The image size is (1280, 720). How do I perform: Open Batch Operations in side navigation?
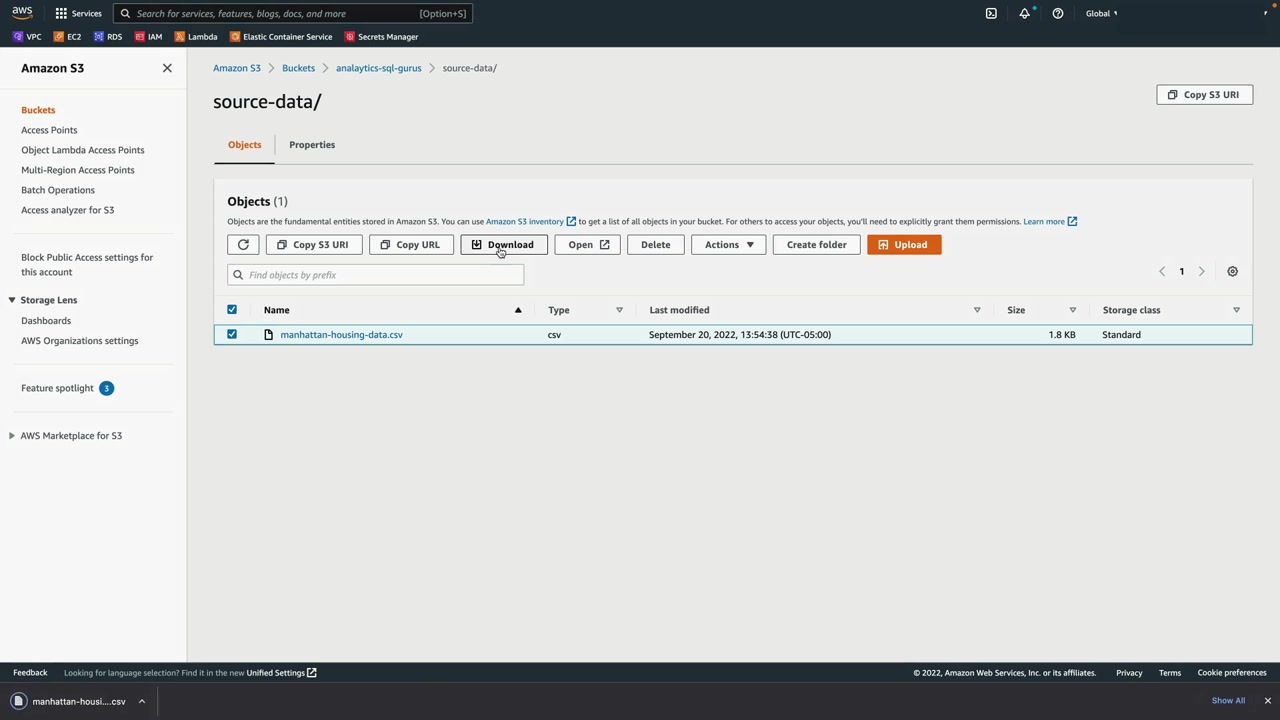click(58, 190)
